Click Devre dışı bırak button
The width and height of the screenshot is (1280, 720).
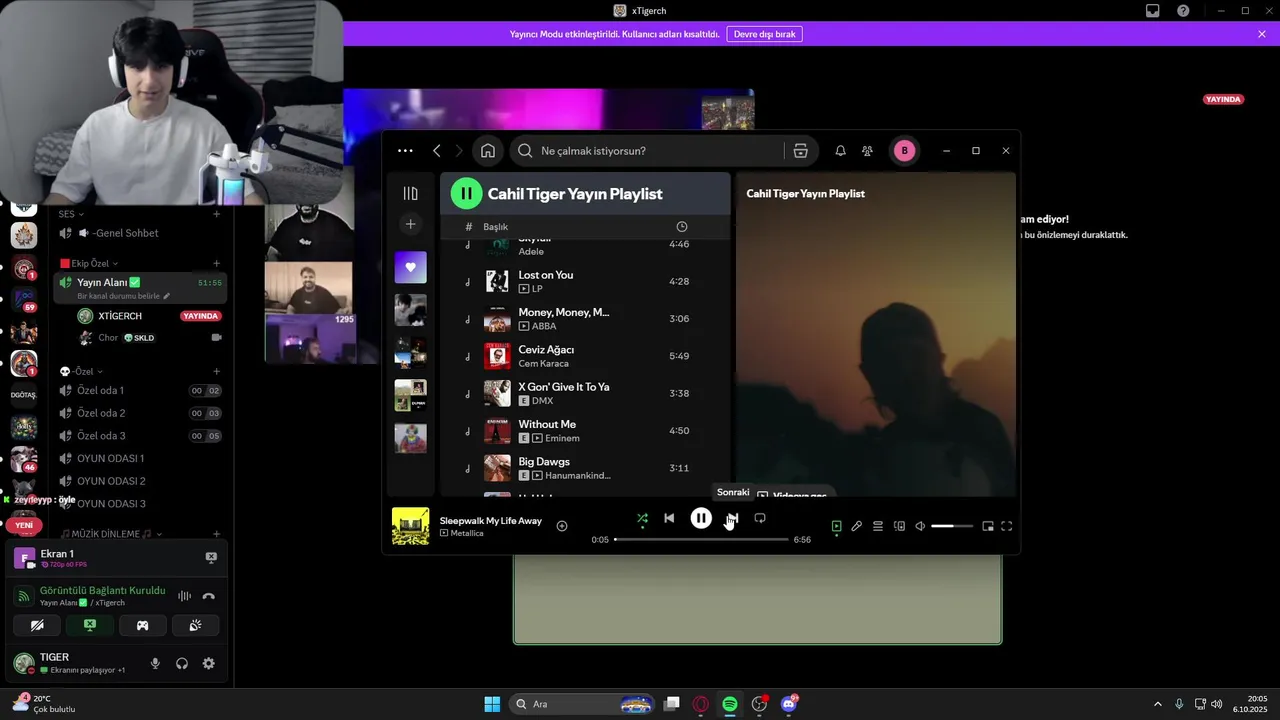(764, 34)
